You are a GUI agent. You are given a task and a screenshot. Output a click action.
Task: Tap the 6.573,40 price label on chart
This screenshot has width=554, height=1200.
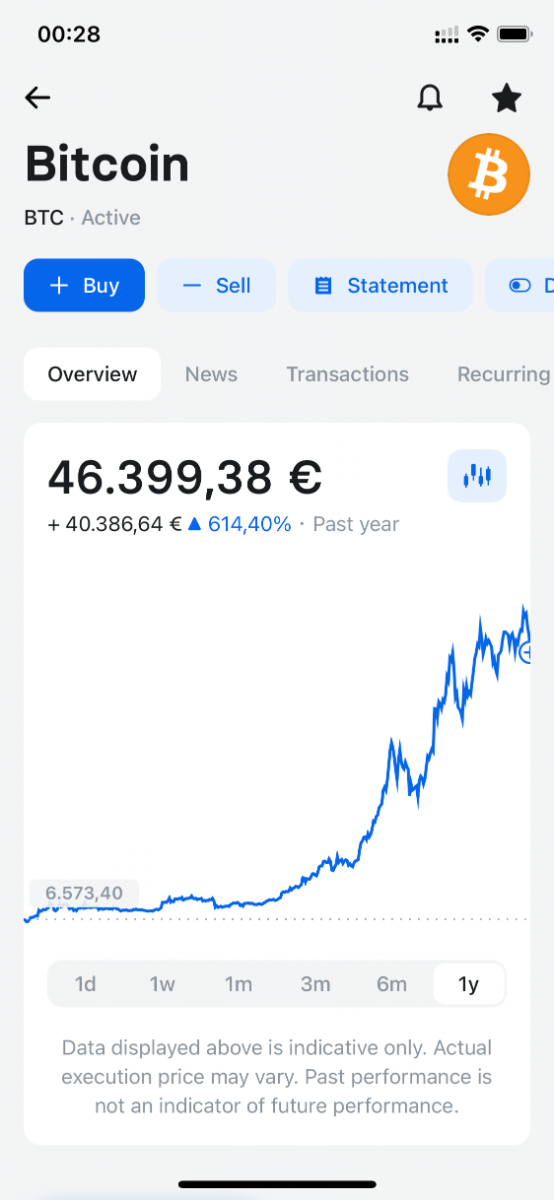[x=84, y=893]
